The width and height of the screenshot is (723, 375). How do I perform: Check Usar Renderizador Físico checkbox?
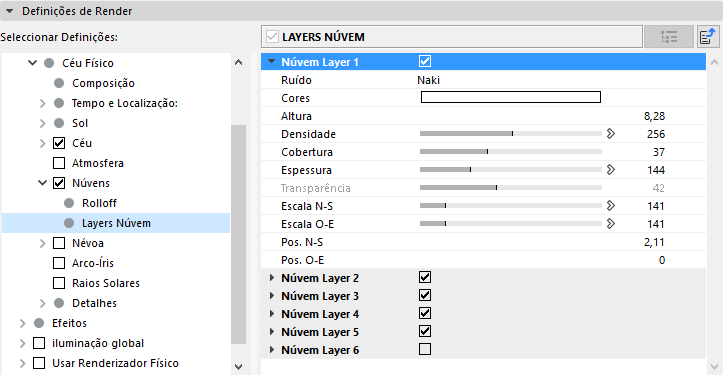tap(39, 363)
